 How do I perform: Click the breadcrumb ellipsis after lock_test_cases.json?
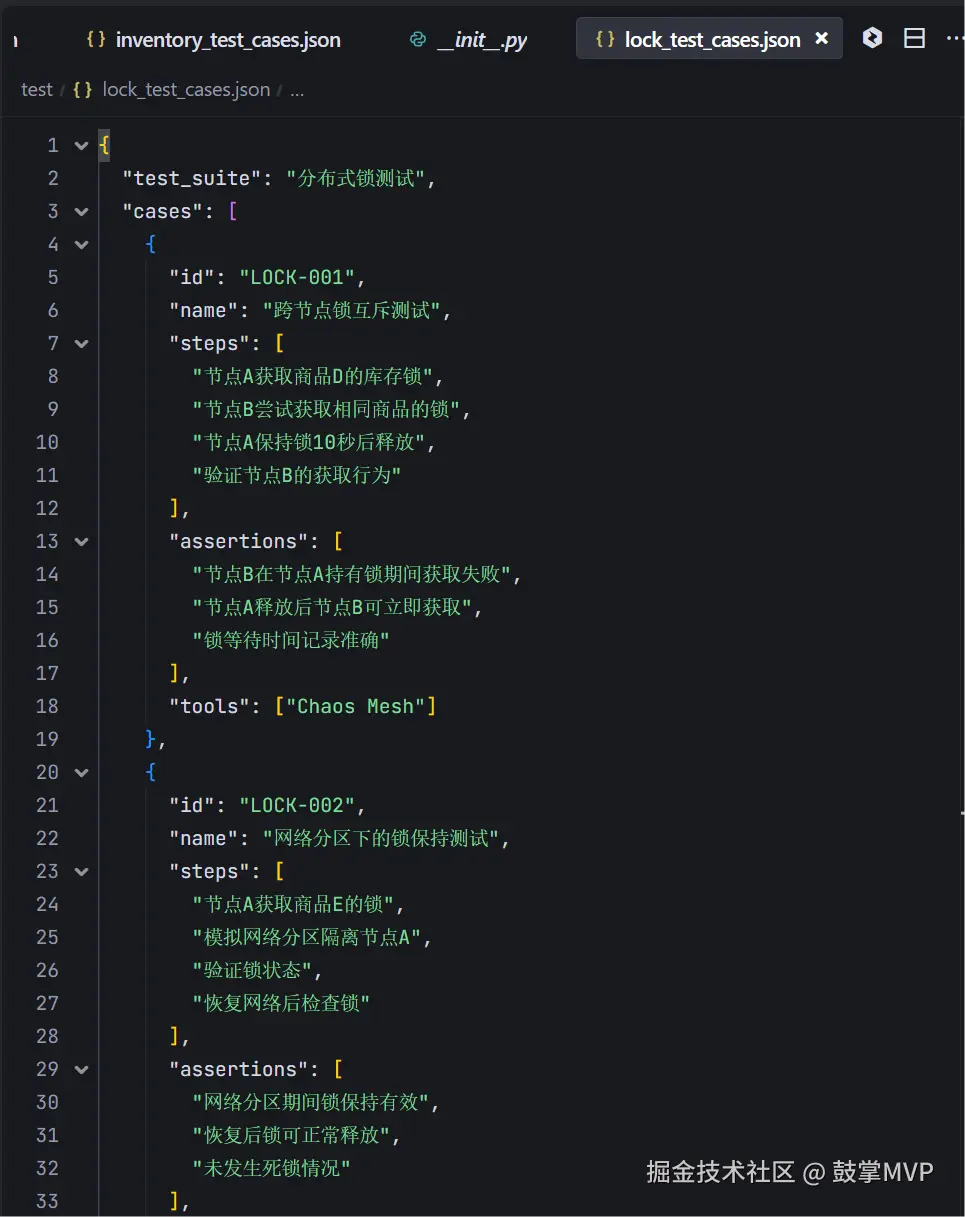coord(296,89)
